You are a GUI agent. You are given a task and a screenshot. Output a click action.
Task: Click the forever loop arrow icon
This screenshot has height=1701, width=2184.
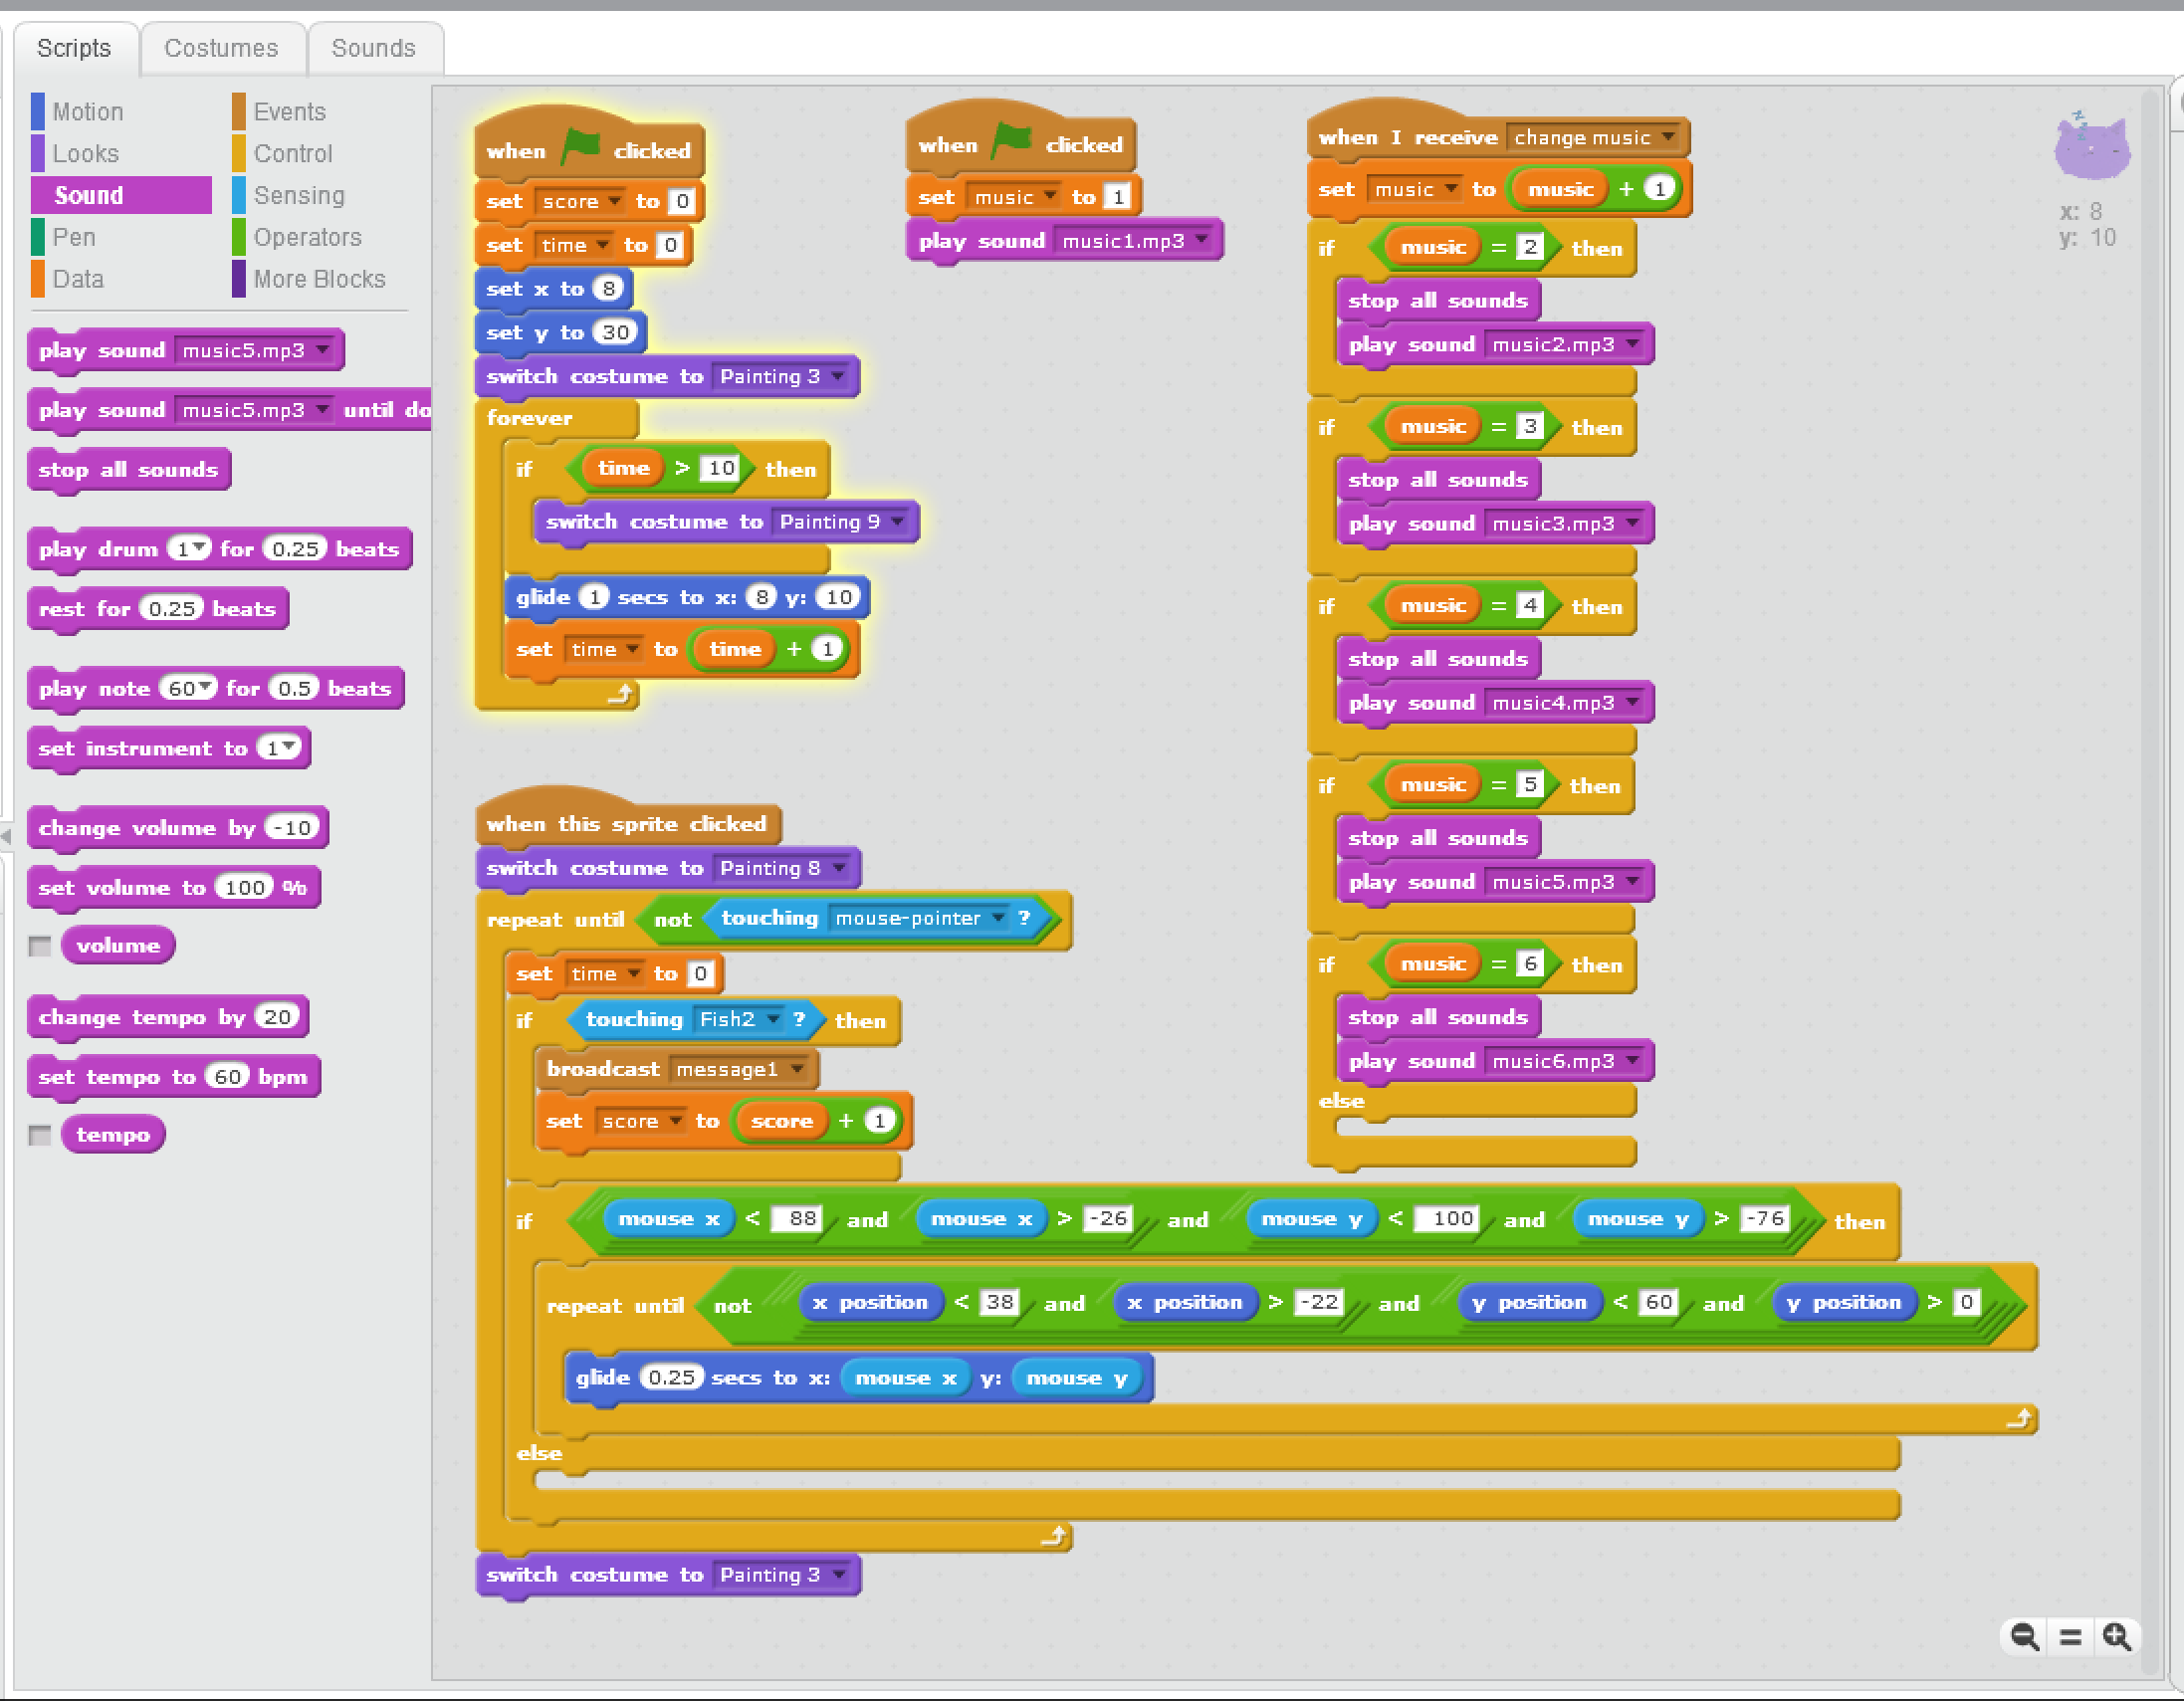click(x=621, y=693)
